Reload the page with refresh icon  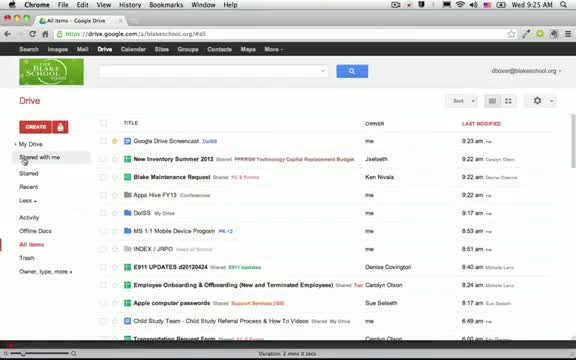point(32,34)
